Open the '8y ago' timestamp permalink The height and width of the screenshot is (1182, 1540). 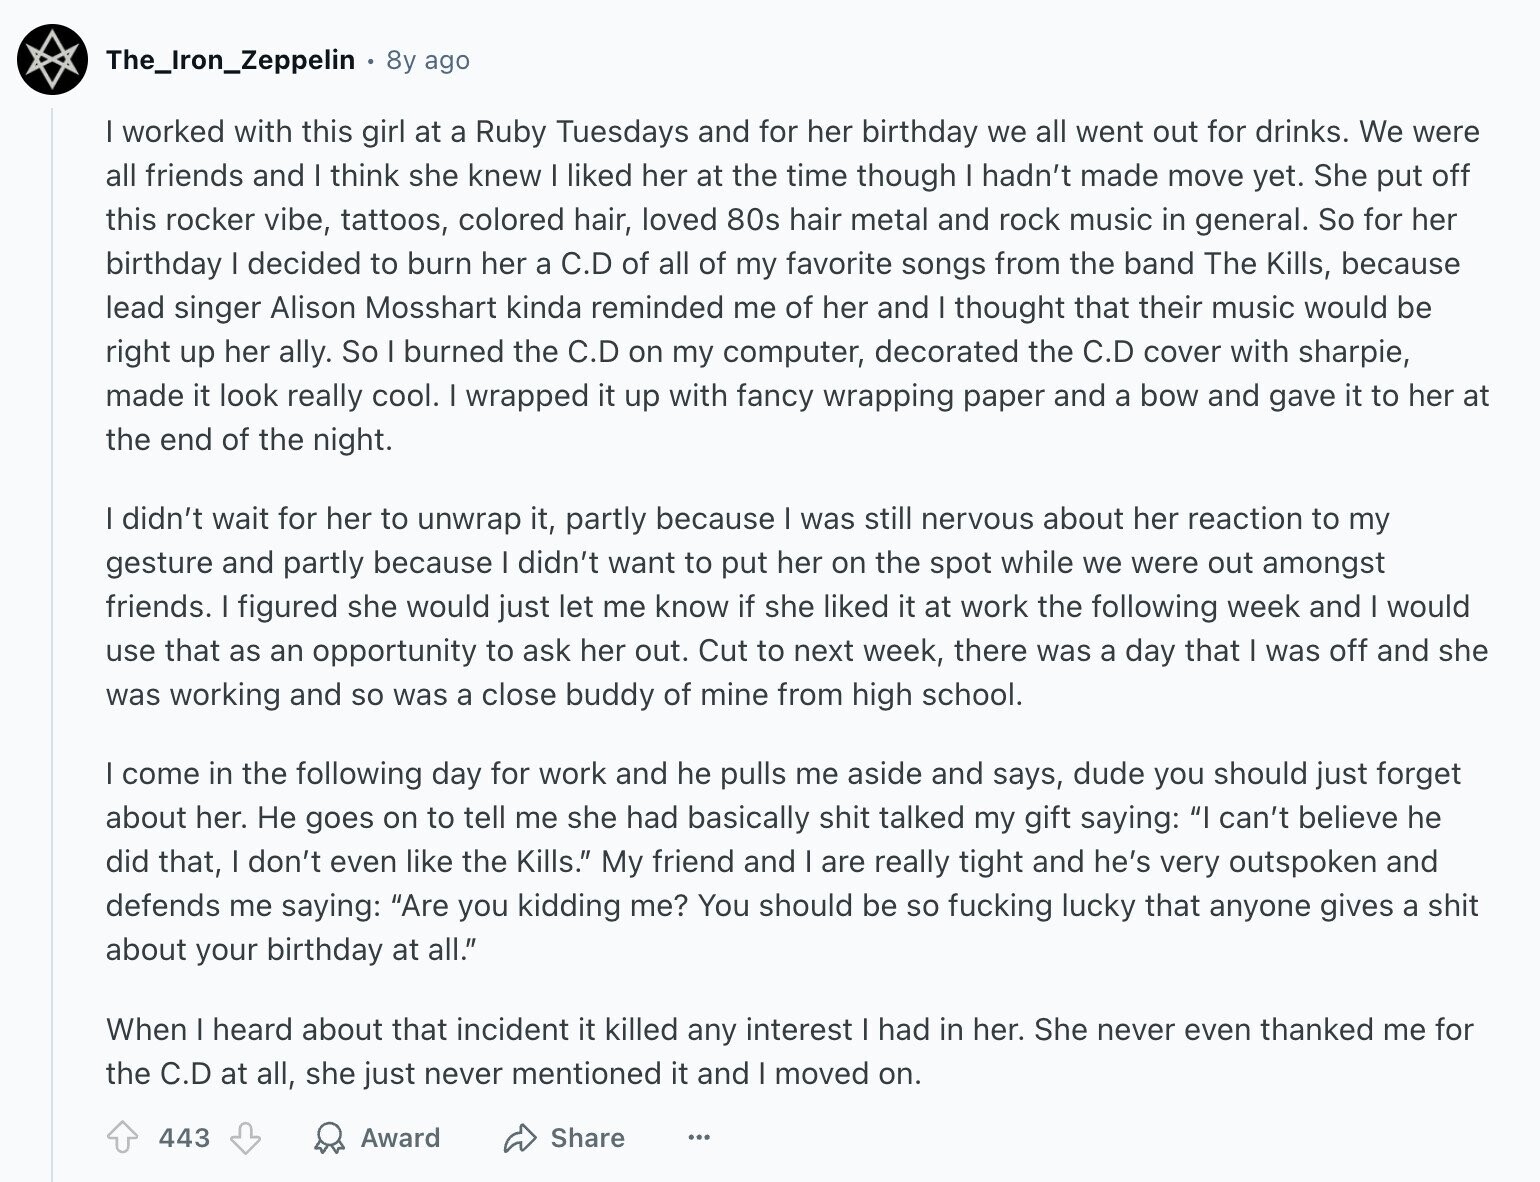click(428, 60)
